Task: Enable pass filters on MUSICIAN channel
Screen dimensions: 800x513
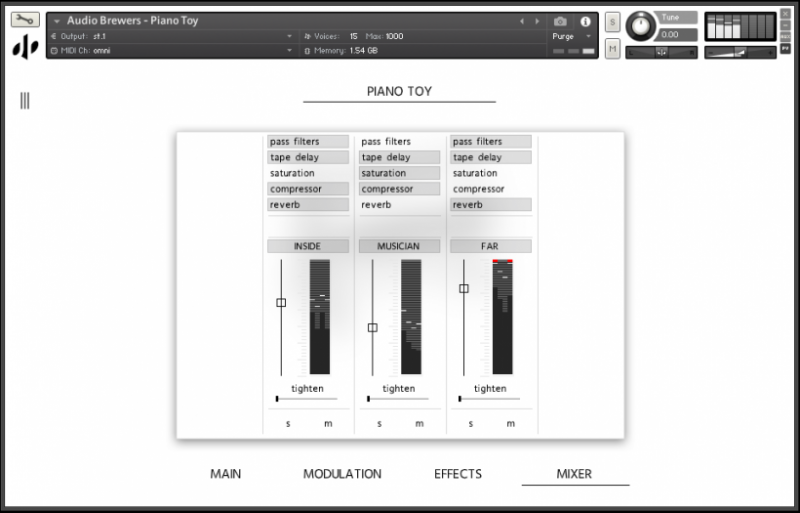Action: tap(399, 141)
